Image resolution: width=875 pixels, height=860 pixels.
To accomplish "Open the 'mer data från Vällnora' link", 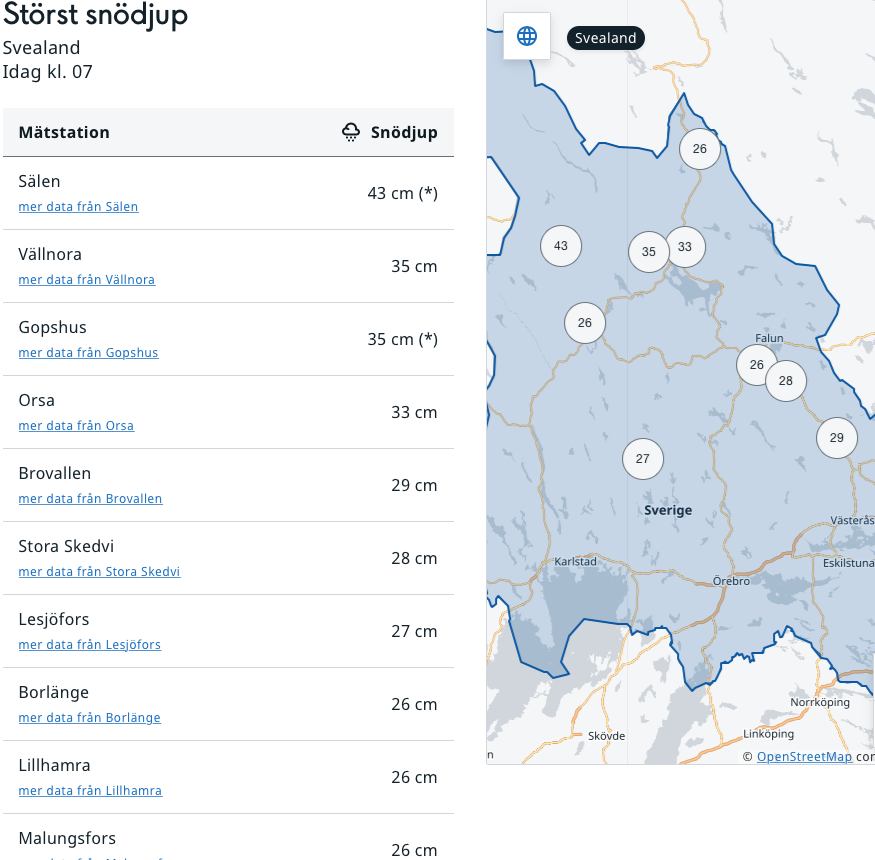I will coord(87,280).
